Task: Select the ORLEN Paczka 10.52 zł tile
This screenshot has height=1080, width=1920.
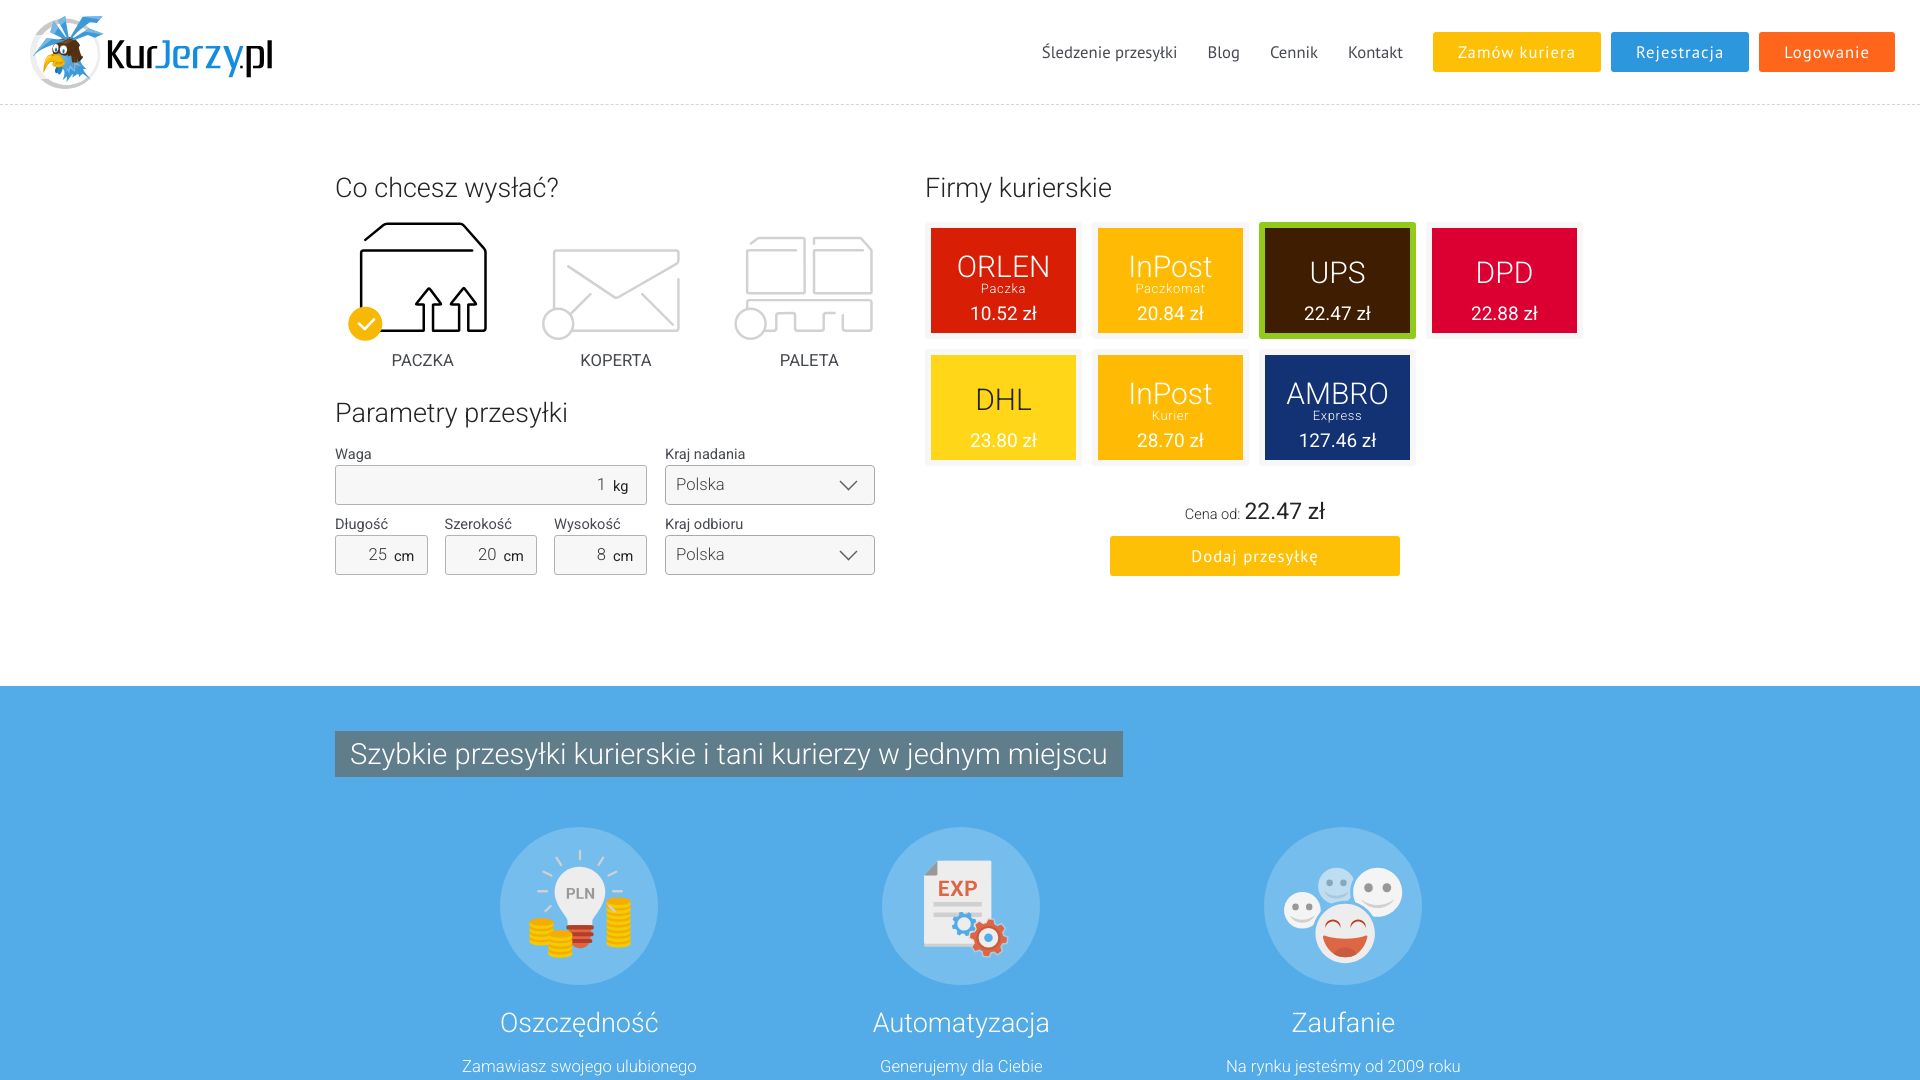Action: point(1003,280)
